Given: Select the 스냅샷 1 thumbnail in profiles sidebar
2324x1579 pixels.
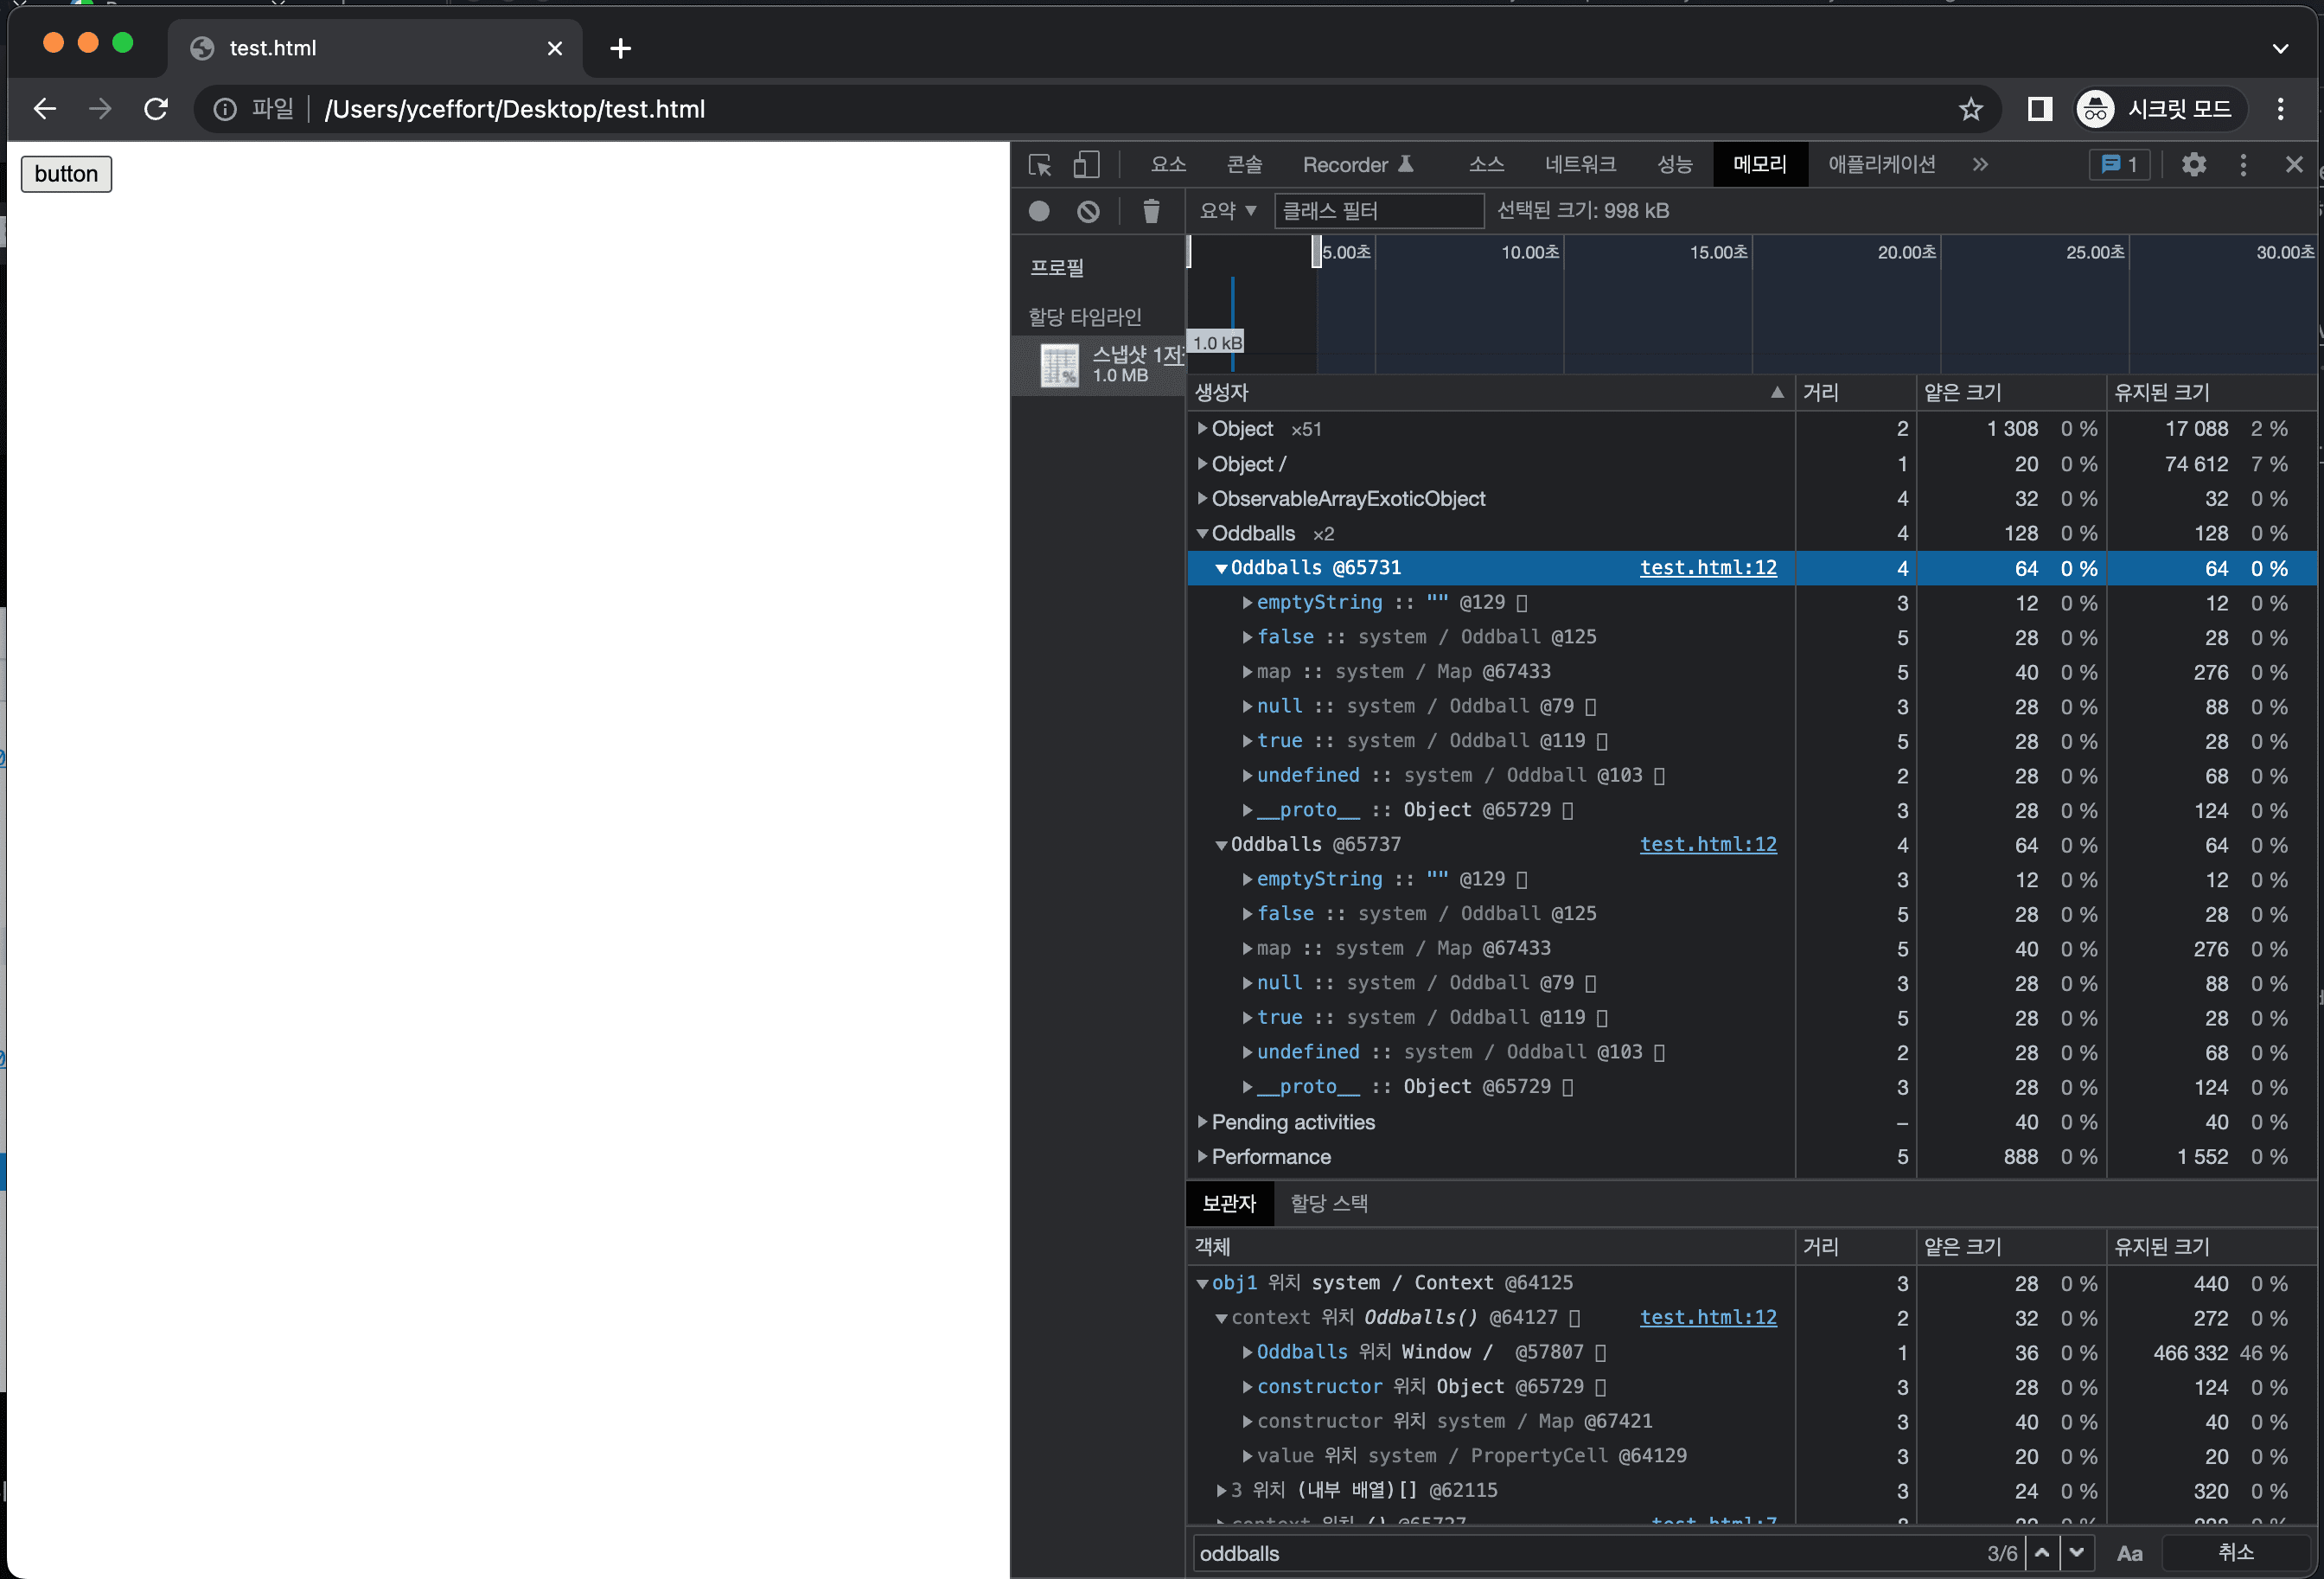Looking at the screenshot, I should point(1059,364).
